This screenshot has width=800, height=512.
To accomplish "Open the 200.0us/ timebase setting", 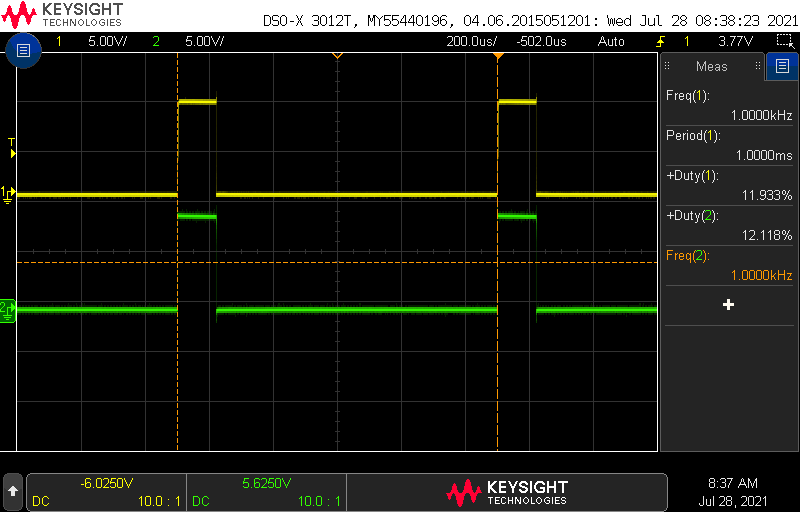I will point(477,41).
